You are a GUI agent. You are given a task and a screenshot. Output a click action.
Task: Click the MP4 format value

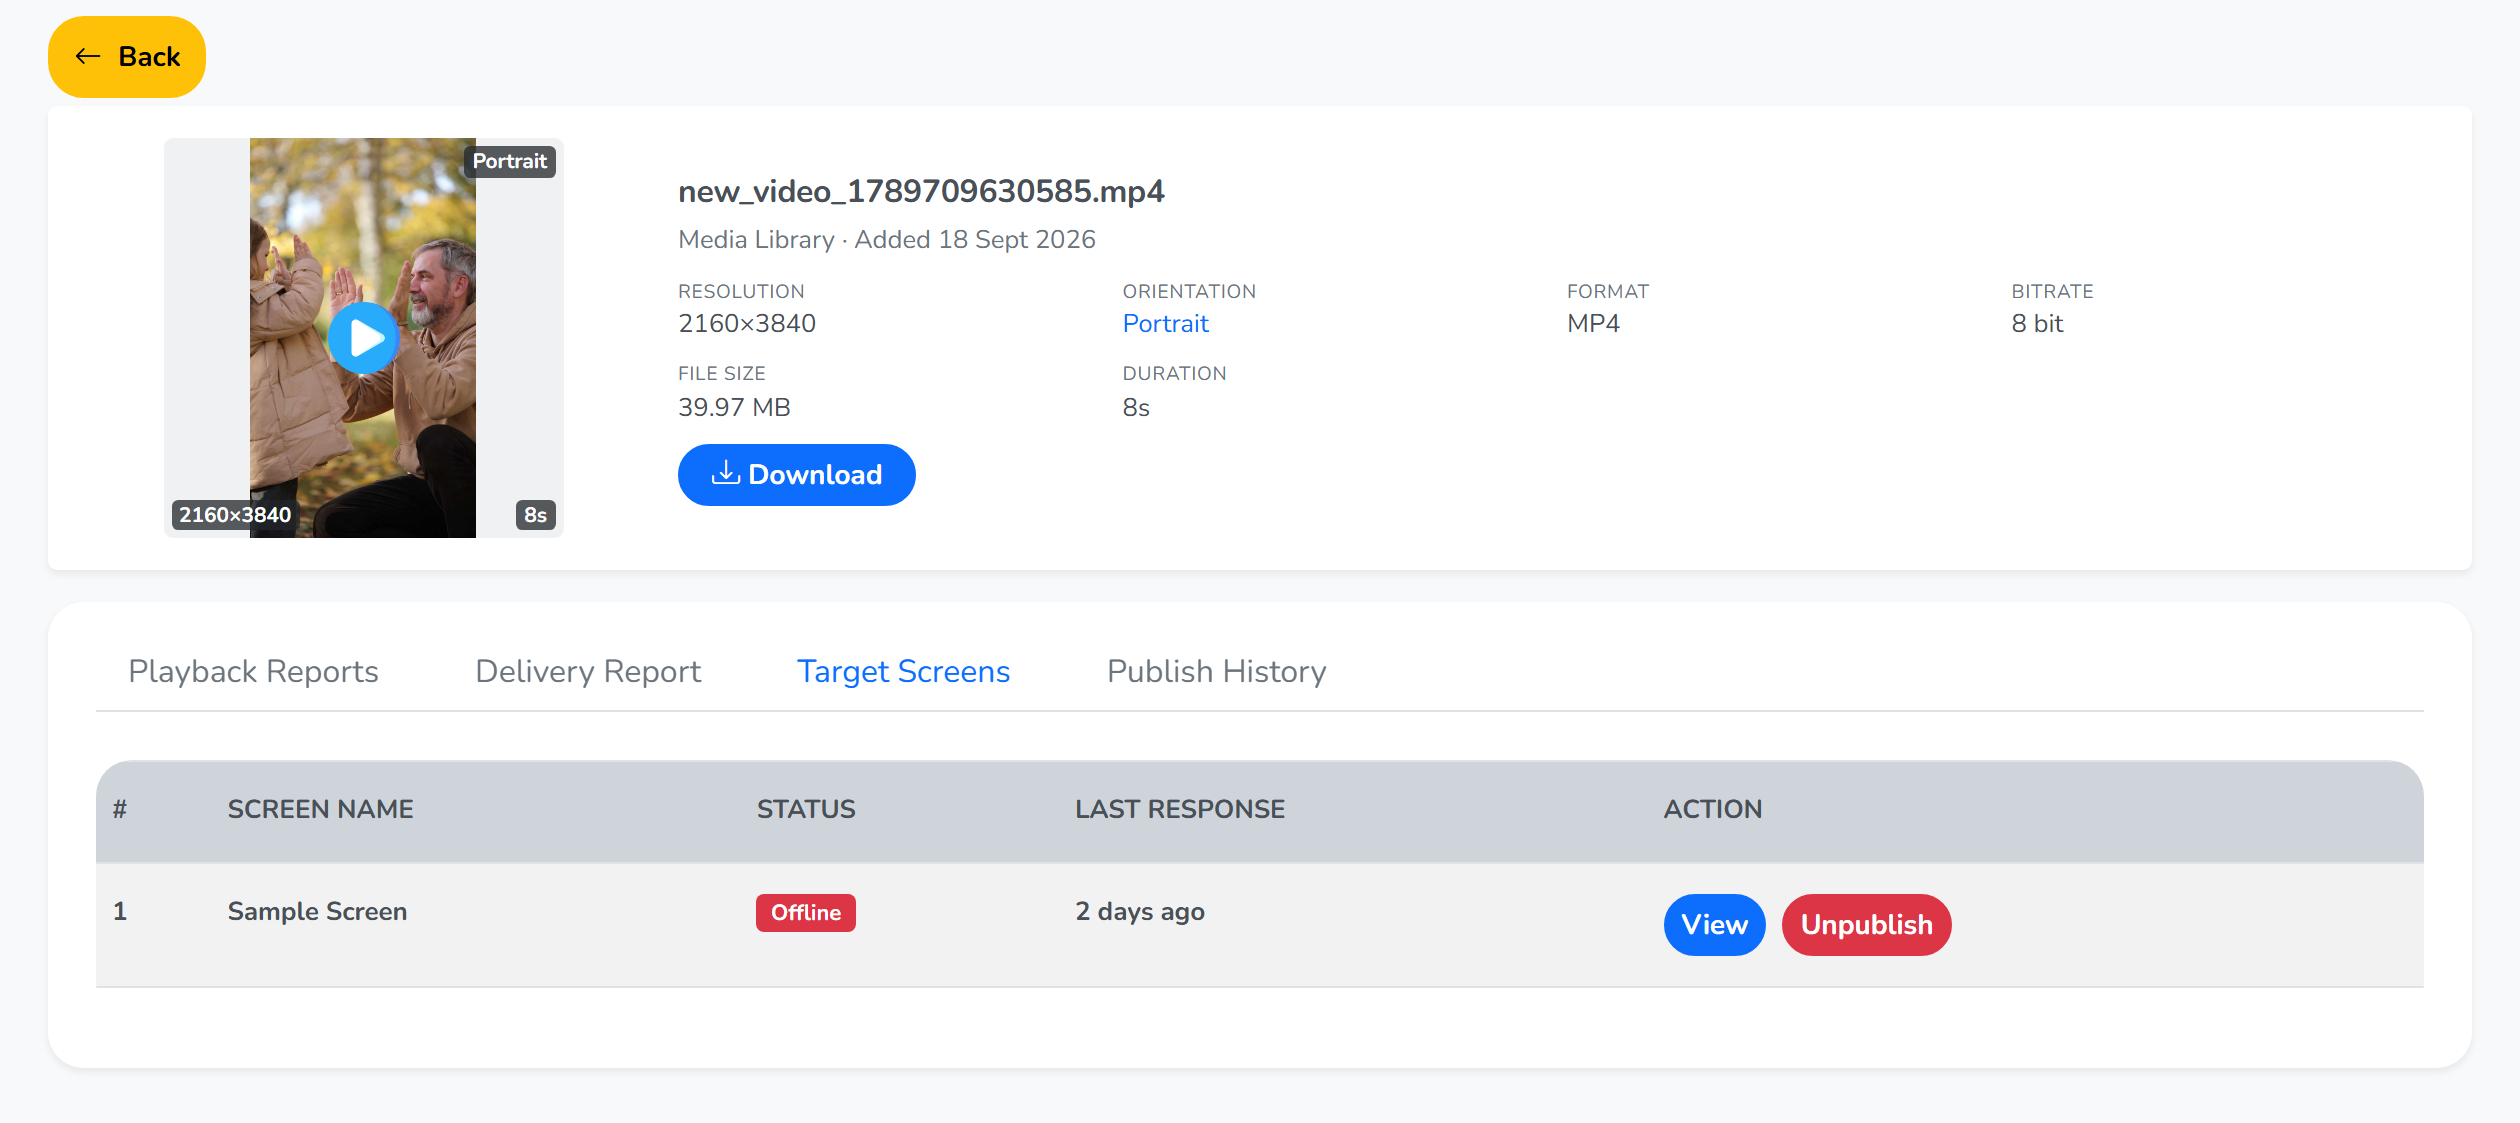[x=1593, y=324]
